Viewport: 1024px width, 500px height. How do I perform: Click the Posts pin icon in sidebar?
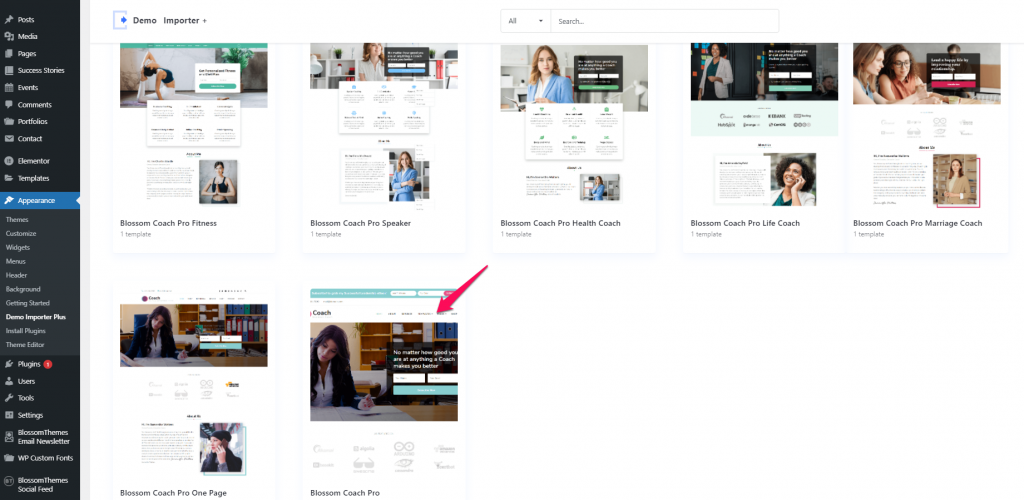9,20
